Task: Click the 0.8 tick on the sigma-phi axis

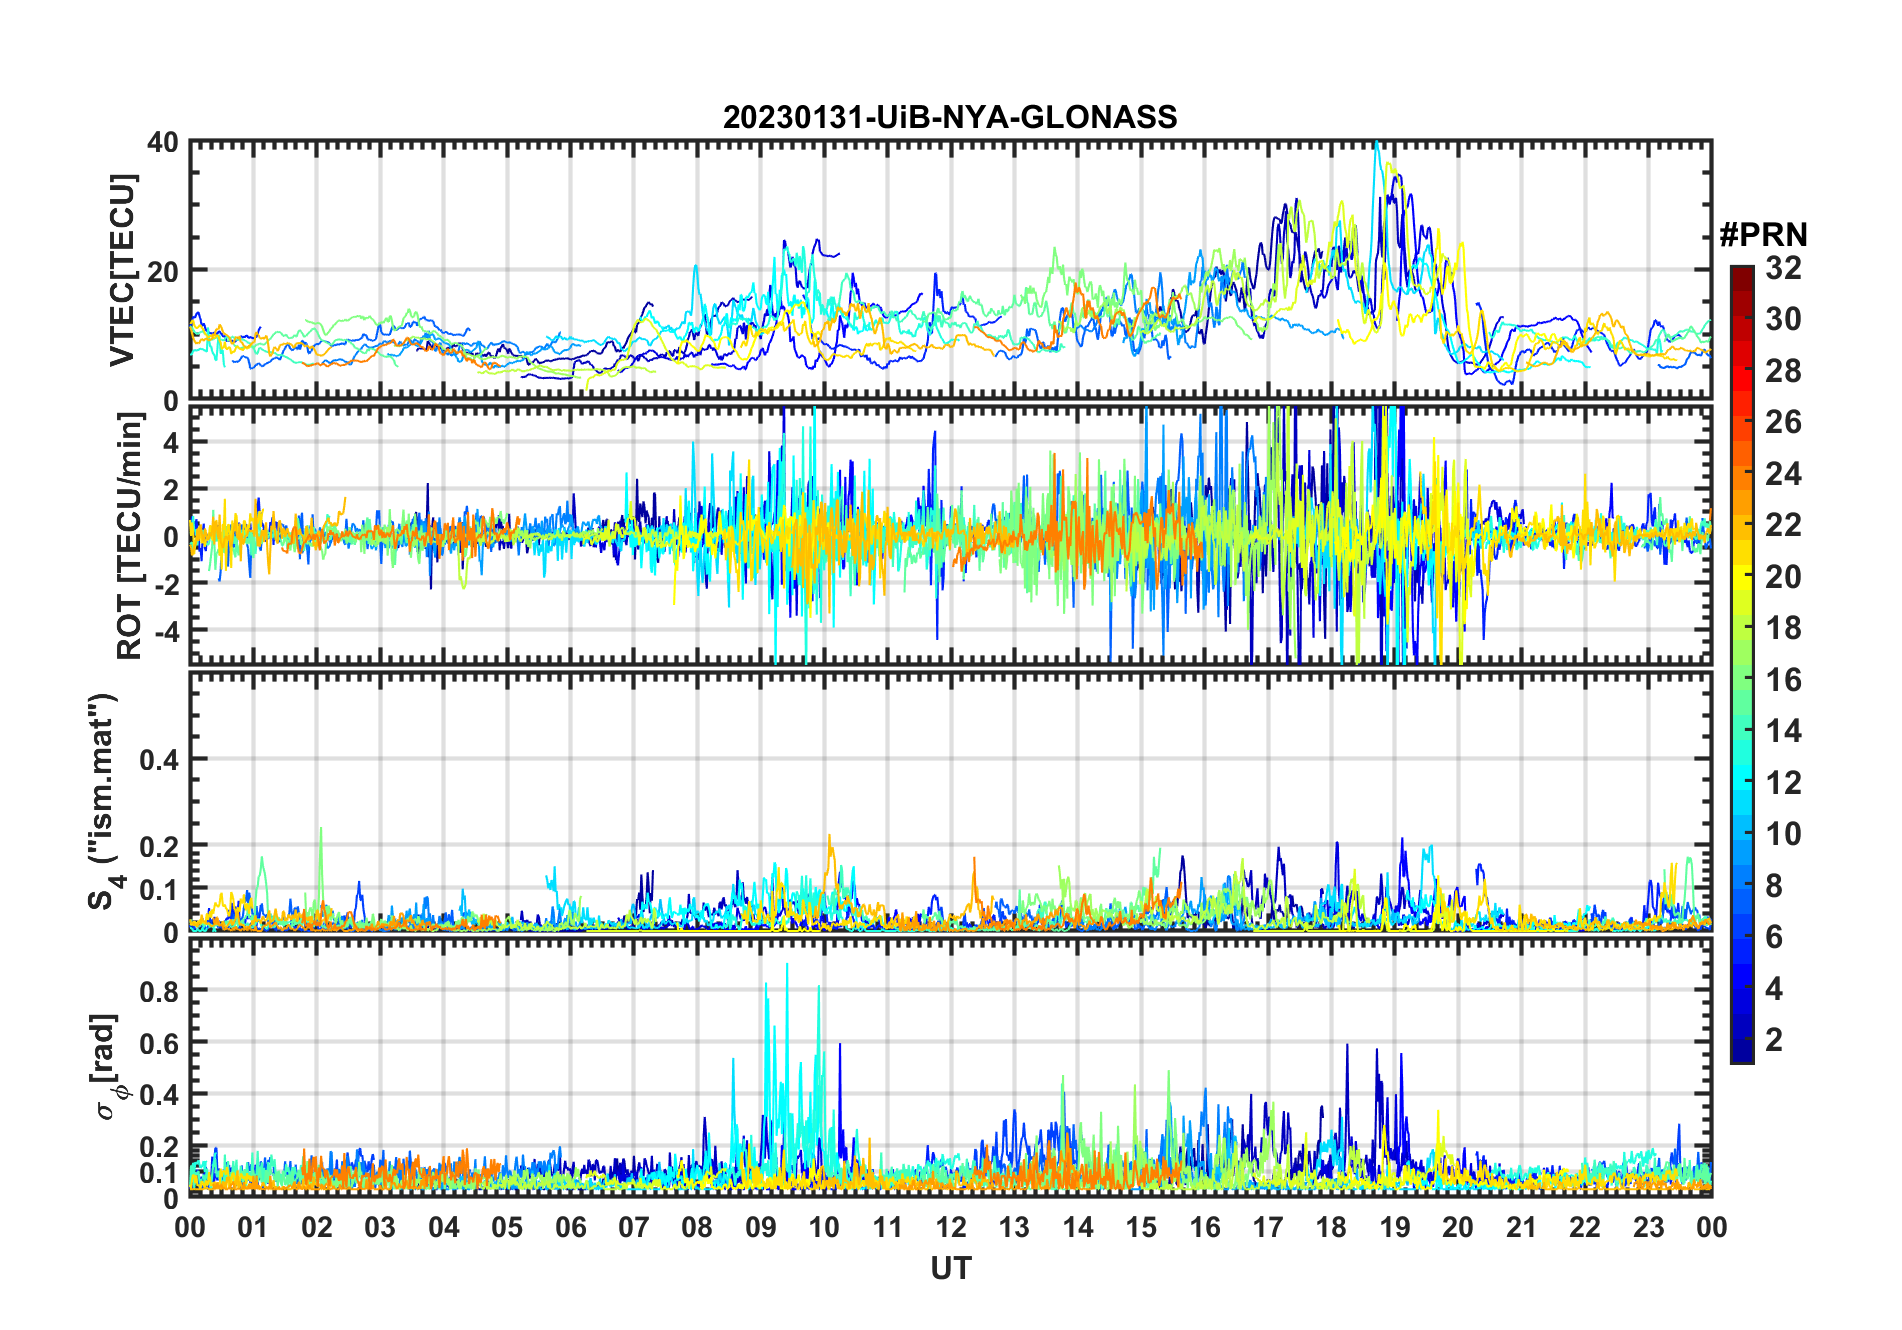Action: tap(160, 991)
